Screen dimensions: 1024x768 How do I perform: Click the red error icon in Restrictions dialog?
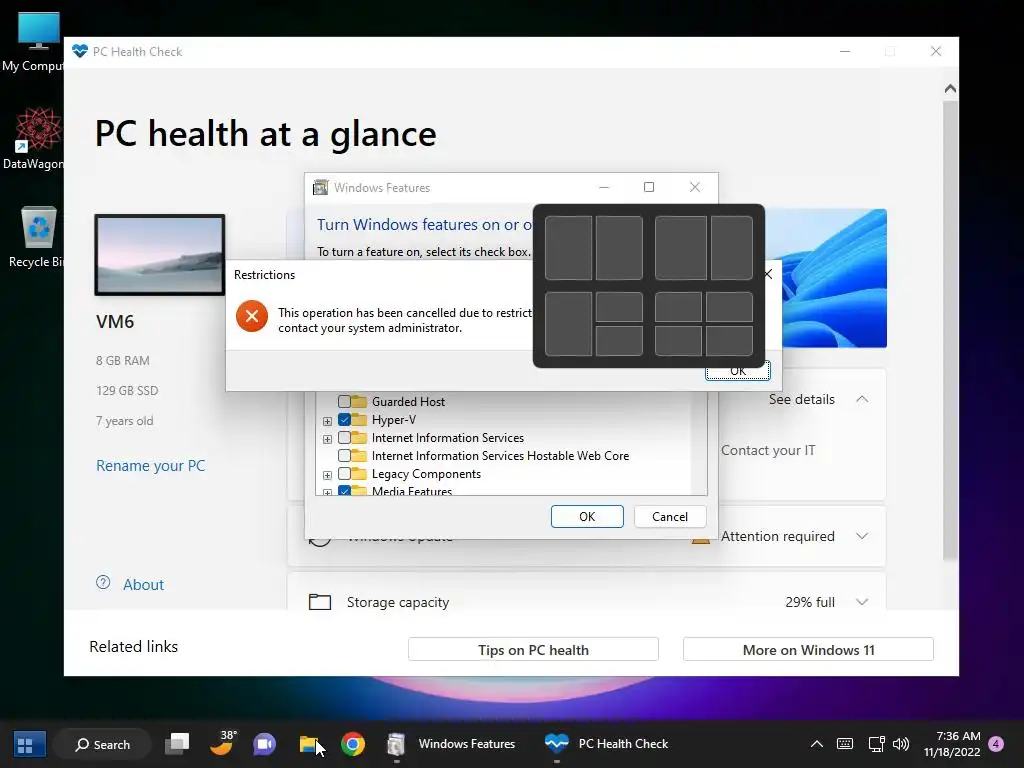252,316
